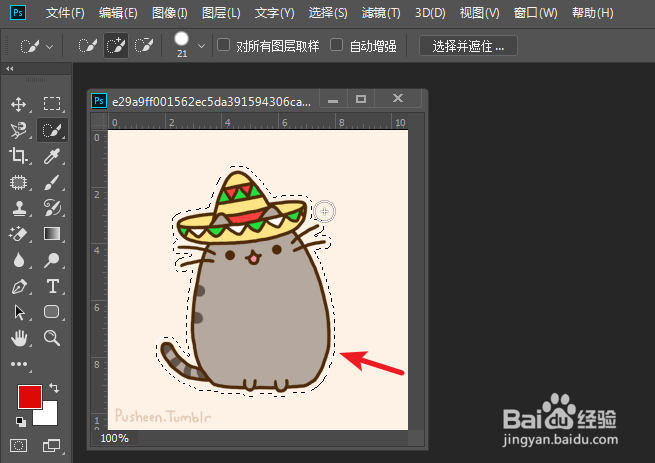Viewport: 655px width, 463px height.
Task: Click the 选择并遮住 button
Action: pos(468,46)
